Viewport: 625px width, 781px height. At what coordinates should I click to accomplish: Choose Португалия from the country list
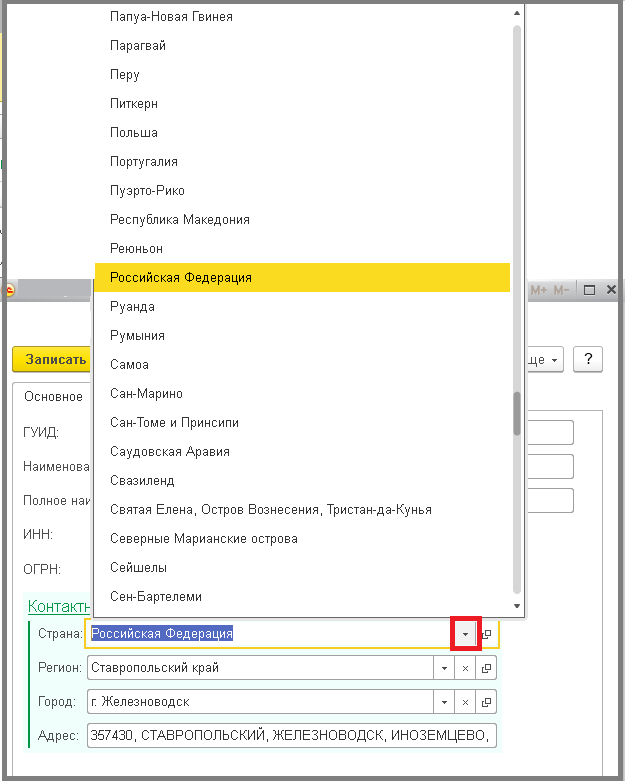pyautogui.click(x=302, y=161)
